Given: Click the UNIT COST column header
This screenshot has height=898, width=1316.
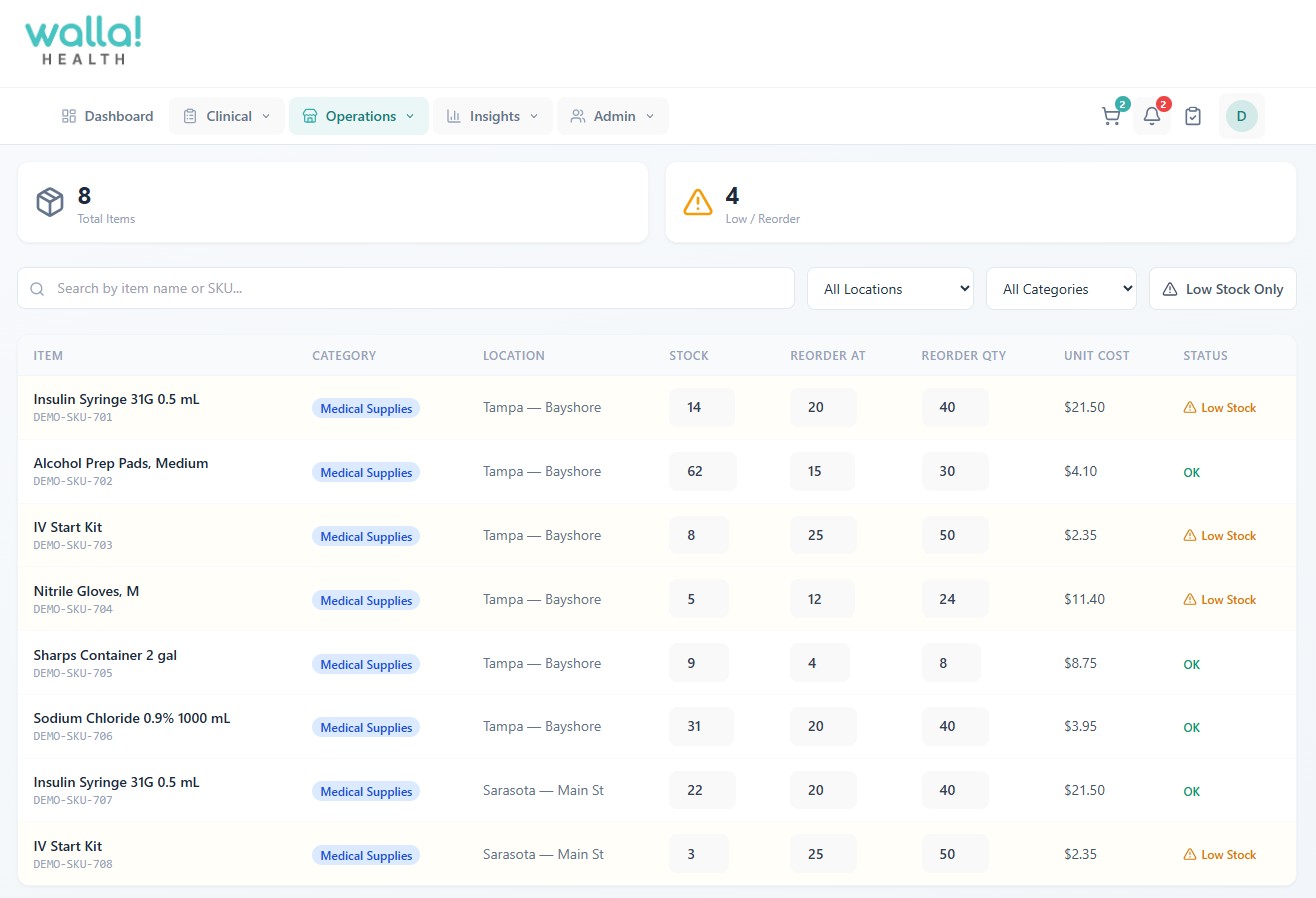Looking at the screenshot, I should [1097, 356].
